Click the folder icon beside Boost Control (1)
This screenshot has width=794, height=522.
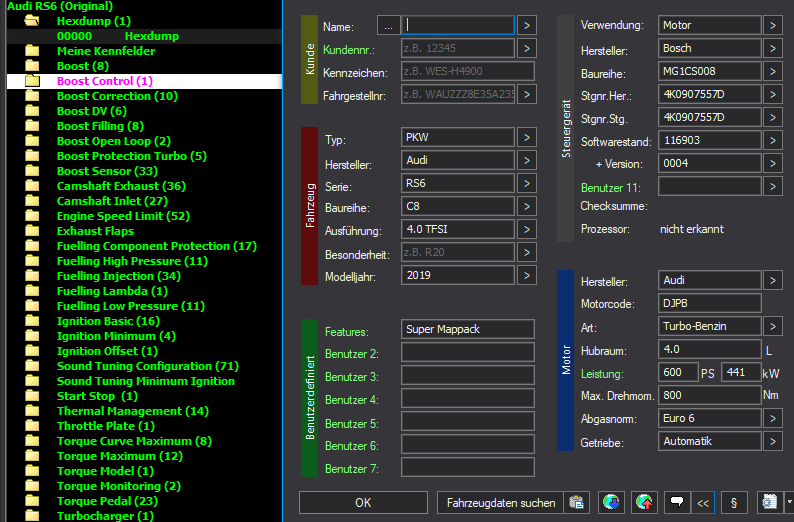(32, 81)
